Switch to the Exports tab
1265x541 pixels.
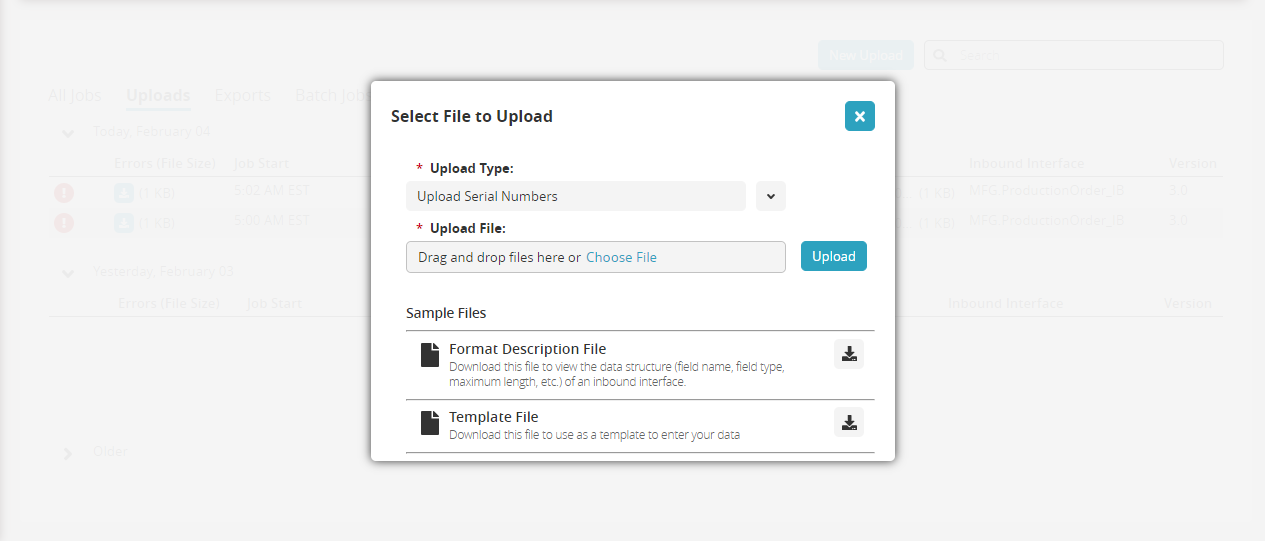[242, 96]
